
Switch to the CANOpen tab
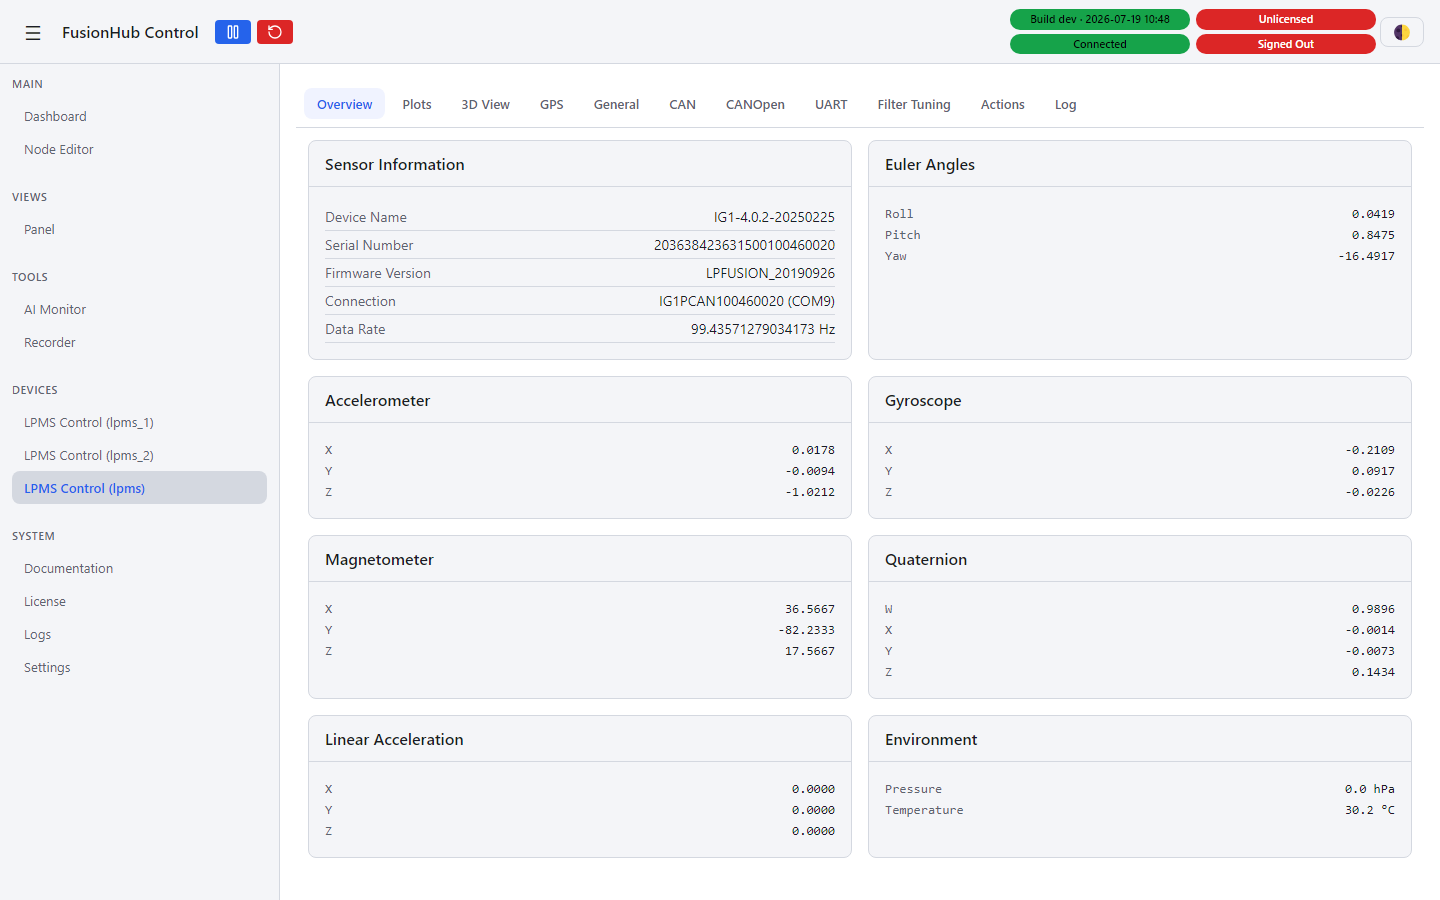[755, 104]
